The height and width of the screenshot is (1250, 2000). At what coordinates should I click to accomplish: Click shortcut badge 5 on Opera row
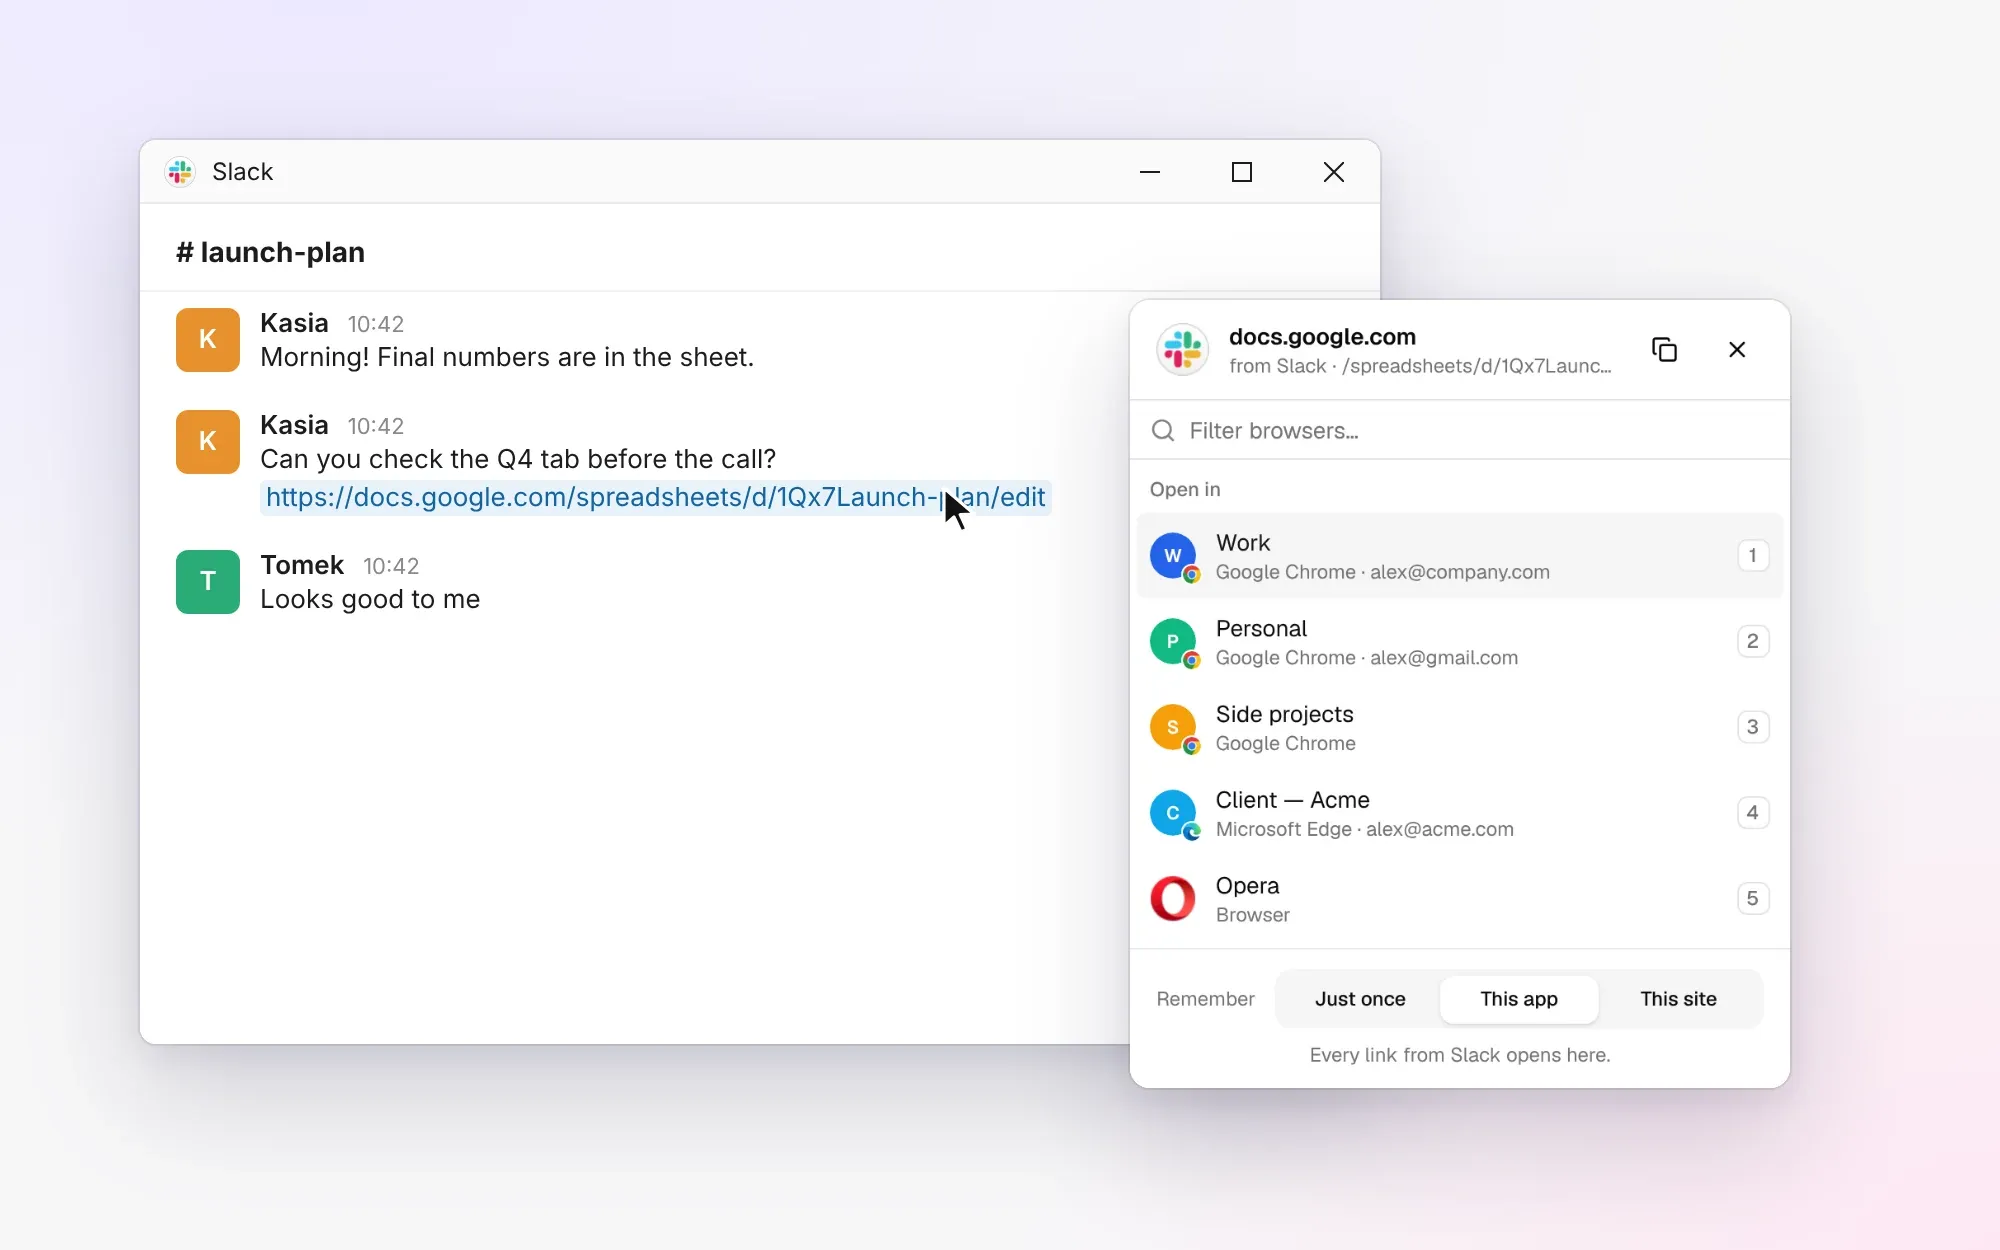1752,899
